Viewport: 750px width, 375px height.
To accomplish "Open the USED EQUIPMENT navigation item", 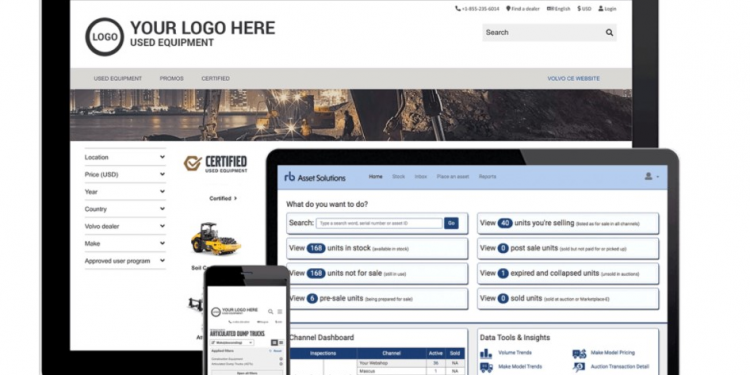I will tap(118, 78).
